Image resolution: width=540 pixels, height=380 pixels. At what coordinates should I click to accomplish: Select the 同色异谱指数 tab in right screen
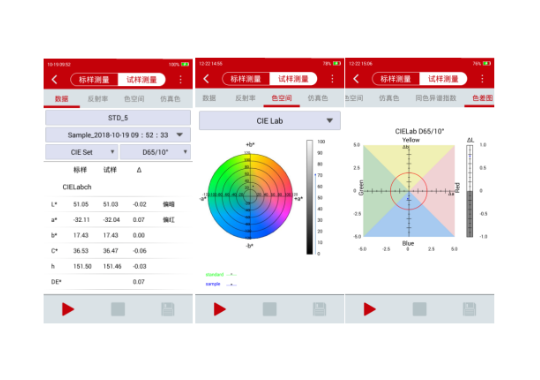click(436, 98)
